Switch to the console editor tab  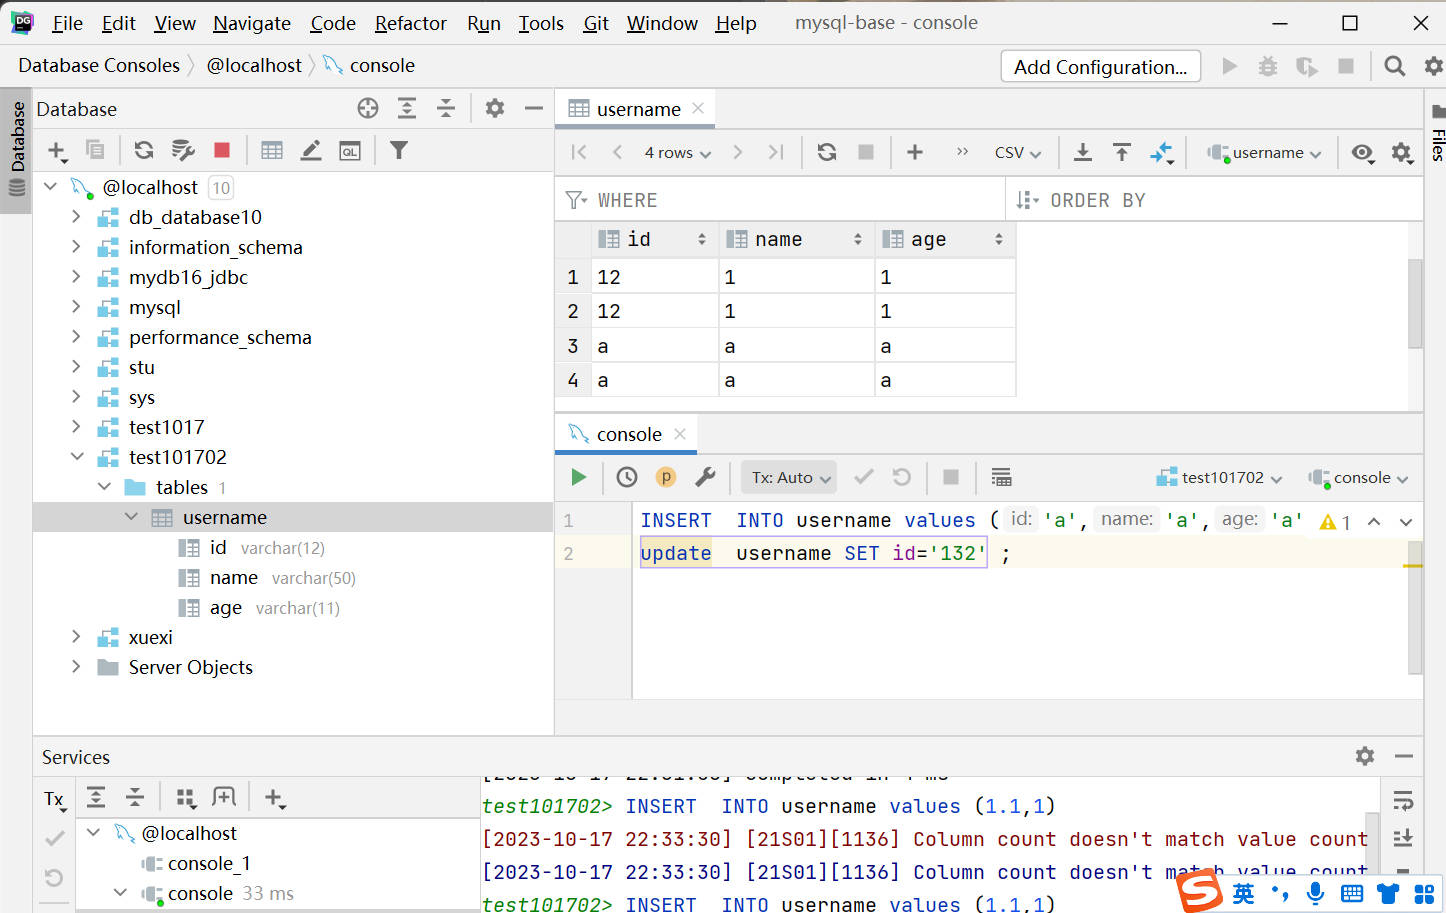click(x=628, y=434)
